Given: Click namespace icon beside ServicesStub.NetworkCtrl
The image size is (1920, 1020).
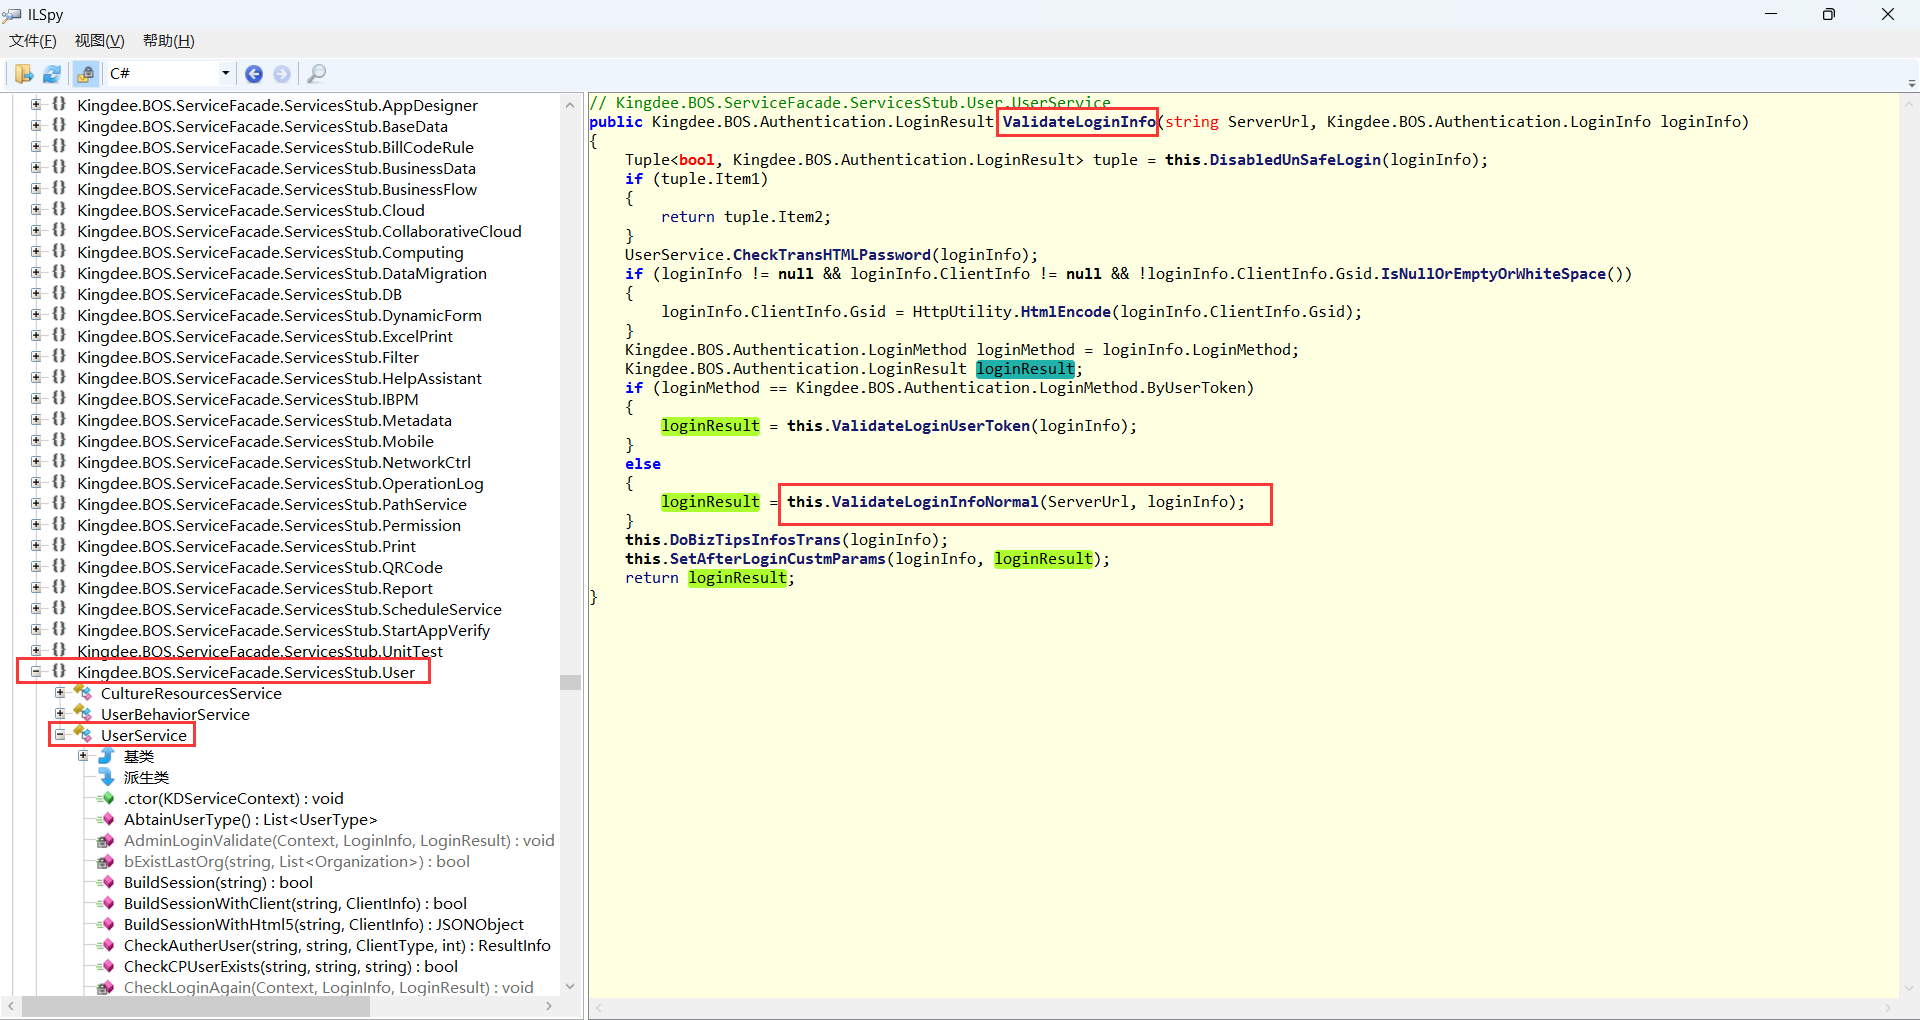Looking at the screenshot, I should coord(59,462).
